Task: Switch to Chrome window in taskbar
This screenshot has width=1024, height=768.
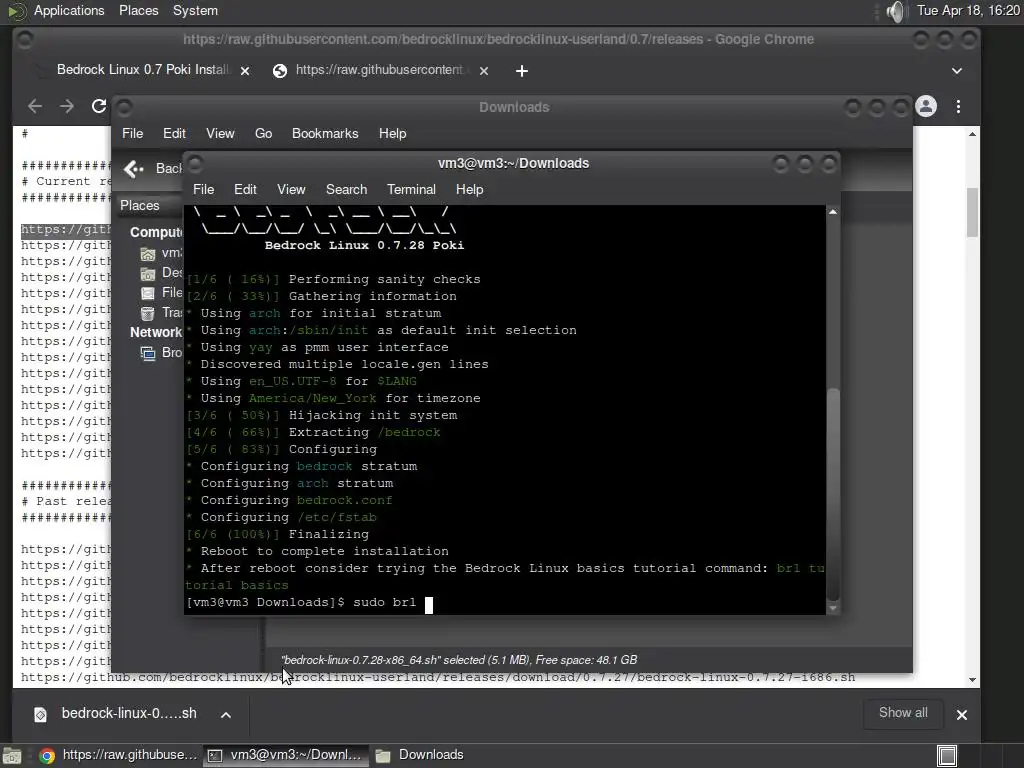Action: (x=118, y=755)
